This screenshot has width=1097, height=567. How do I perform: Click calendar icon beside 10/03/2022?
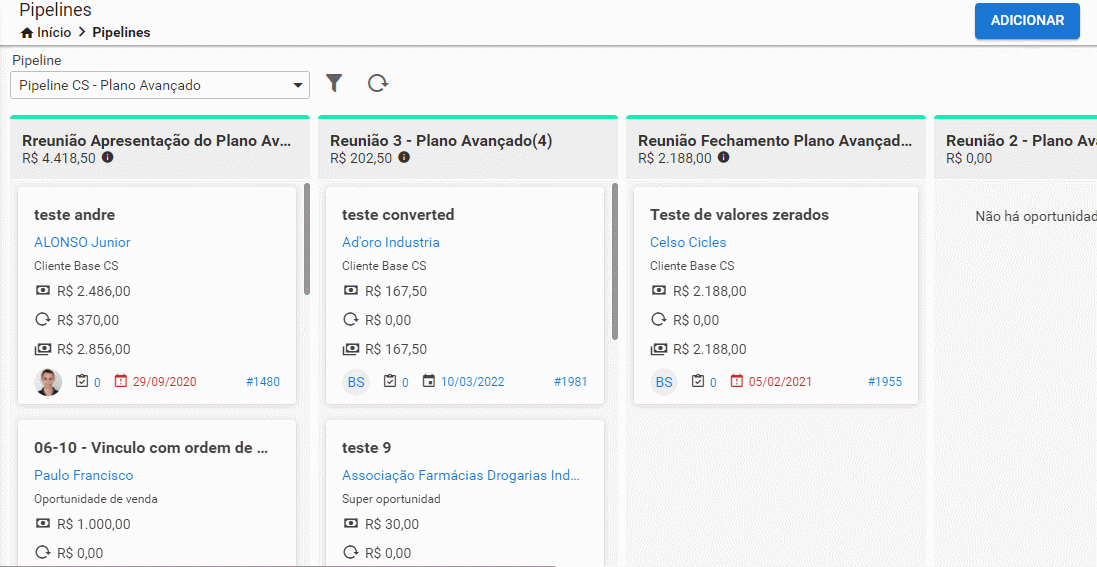pos(429,382)
